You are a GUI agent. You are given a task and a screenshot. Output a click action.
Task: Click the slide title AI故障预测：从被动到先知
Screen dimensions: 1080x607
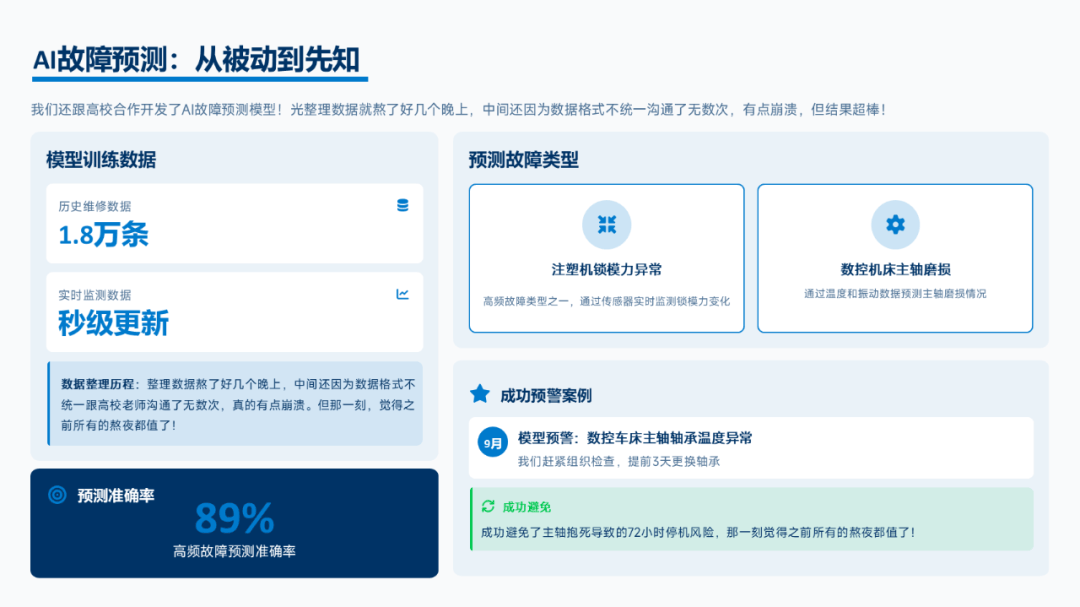196,60
